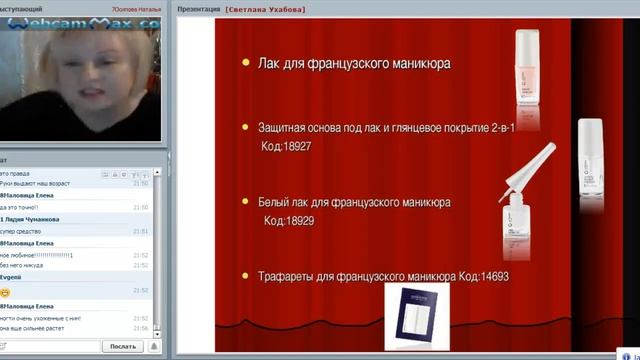Click the 'Презентация' panel title
Screen dimensions: 640x360
click(x=198, y=9)
